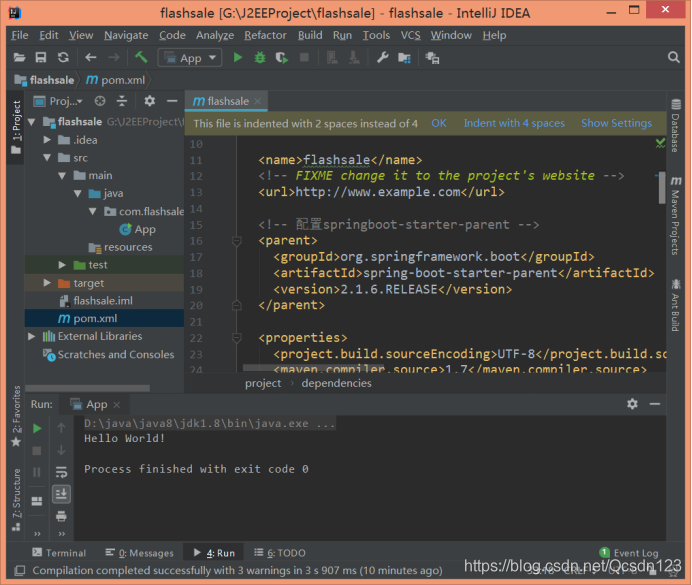The height and width of the screenshot is (585, 692).
Task: Open the Refactor menu
Action: [x=265, y=35]
